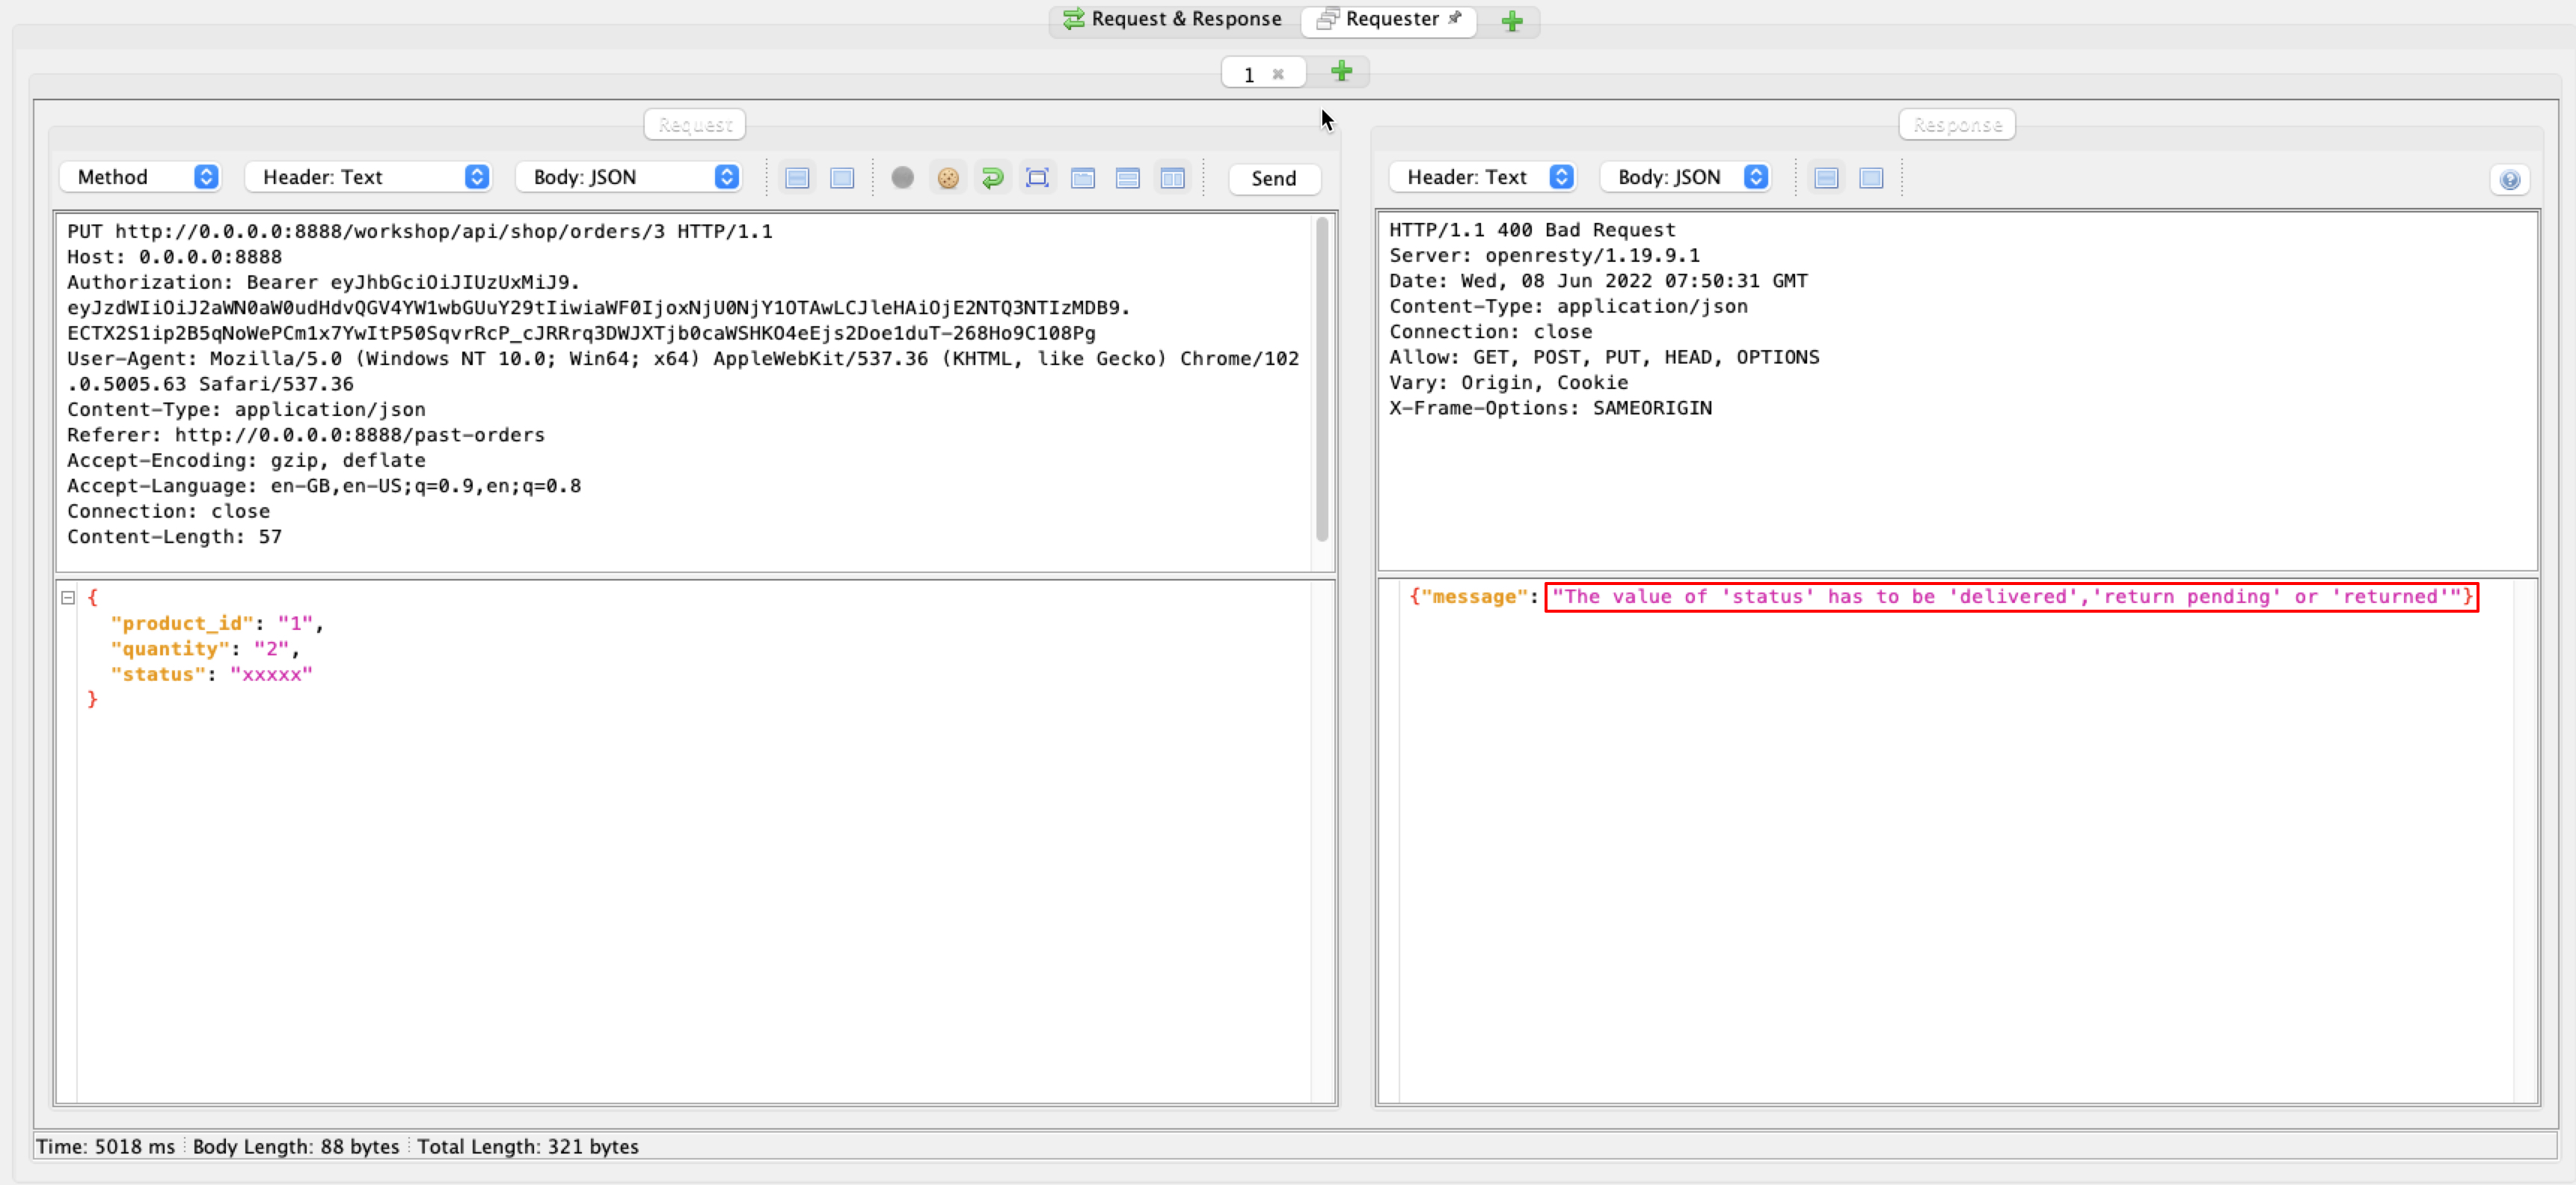Open response Header: Text dropdown
The height and width of the screenshot is (1185, 2576).
tap(1483, 177)
